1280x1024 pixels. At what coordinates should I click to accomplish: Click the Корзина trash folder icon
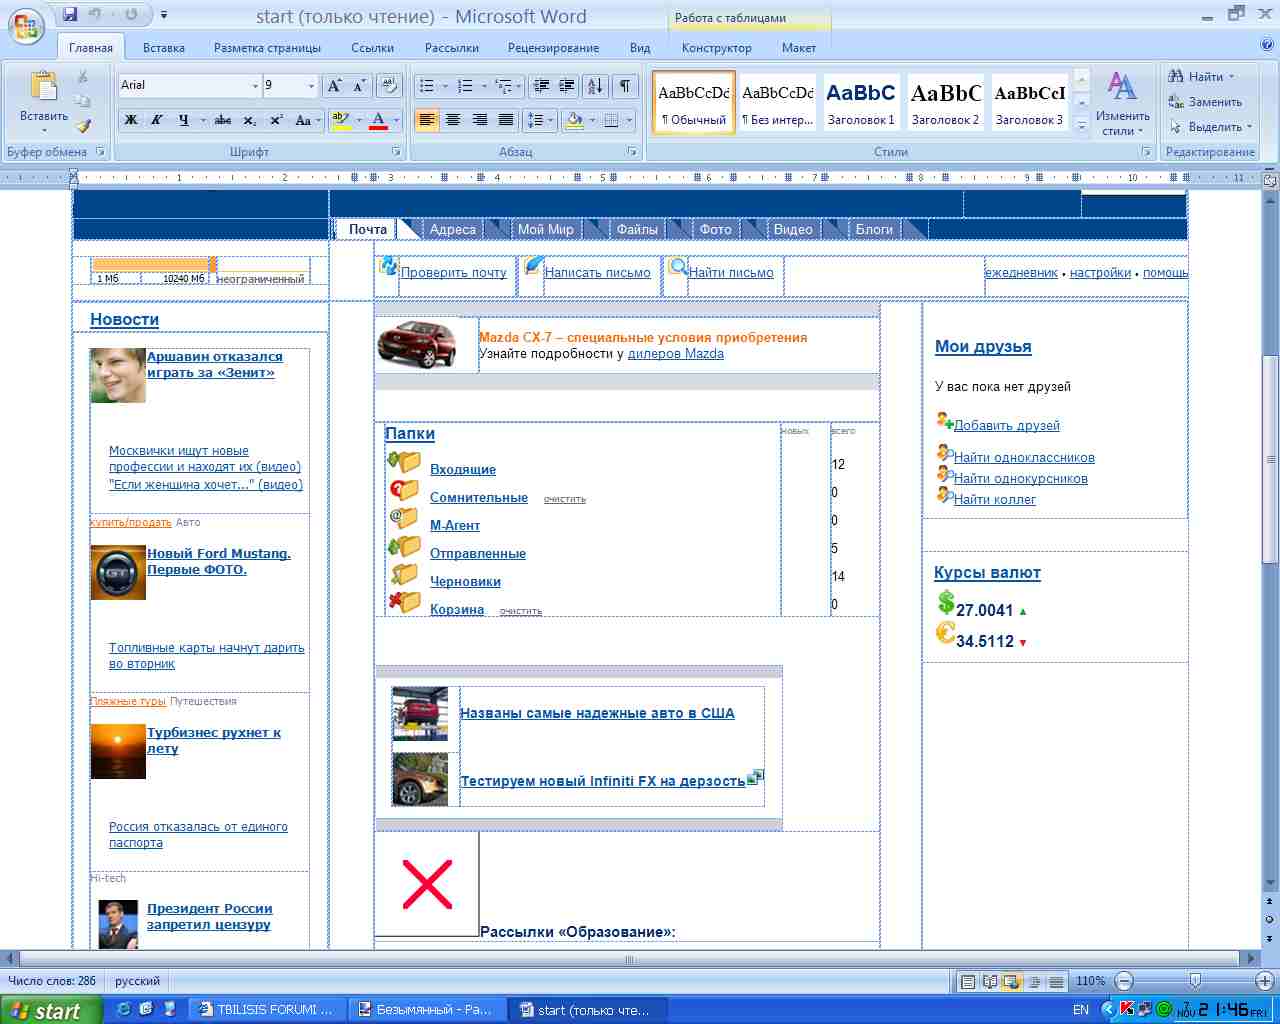[x=404, y=602]
